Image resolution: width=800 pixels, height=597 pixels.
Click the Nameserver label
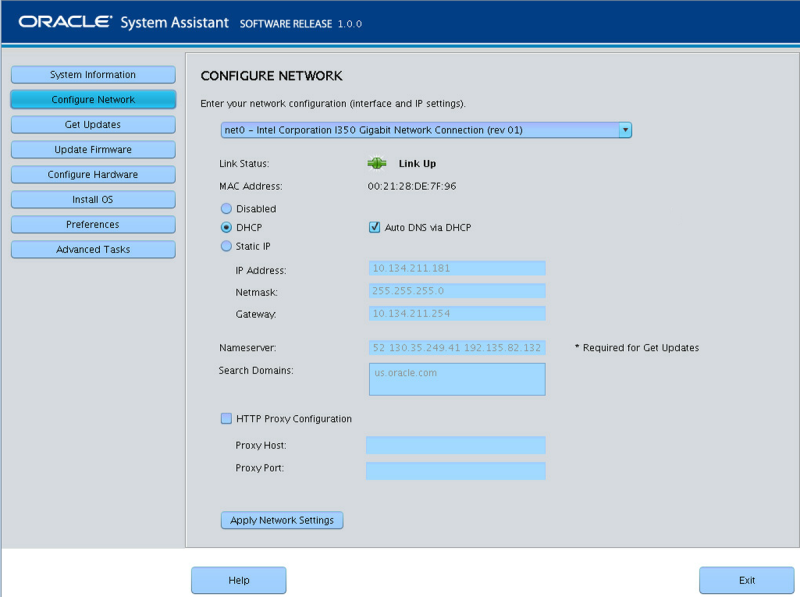(x=247, y=348)
